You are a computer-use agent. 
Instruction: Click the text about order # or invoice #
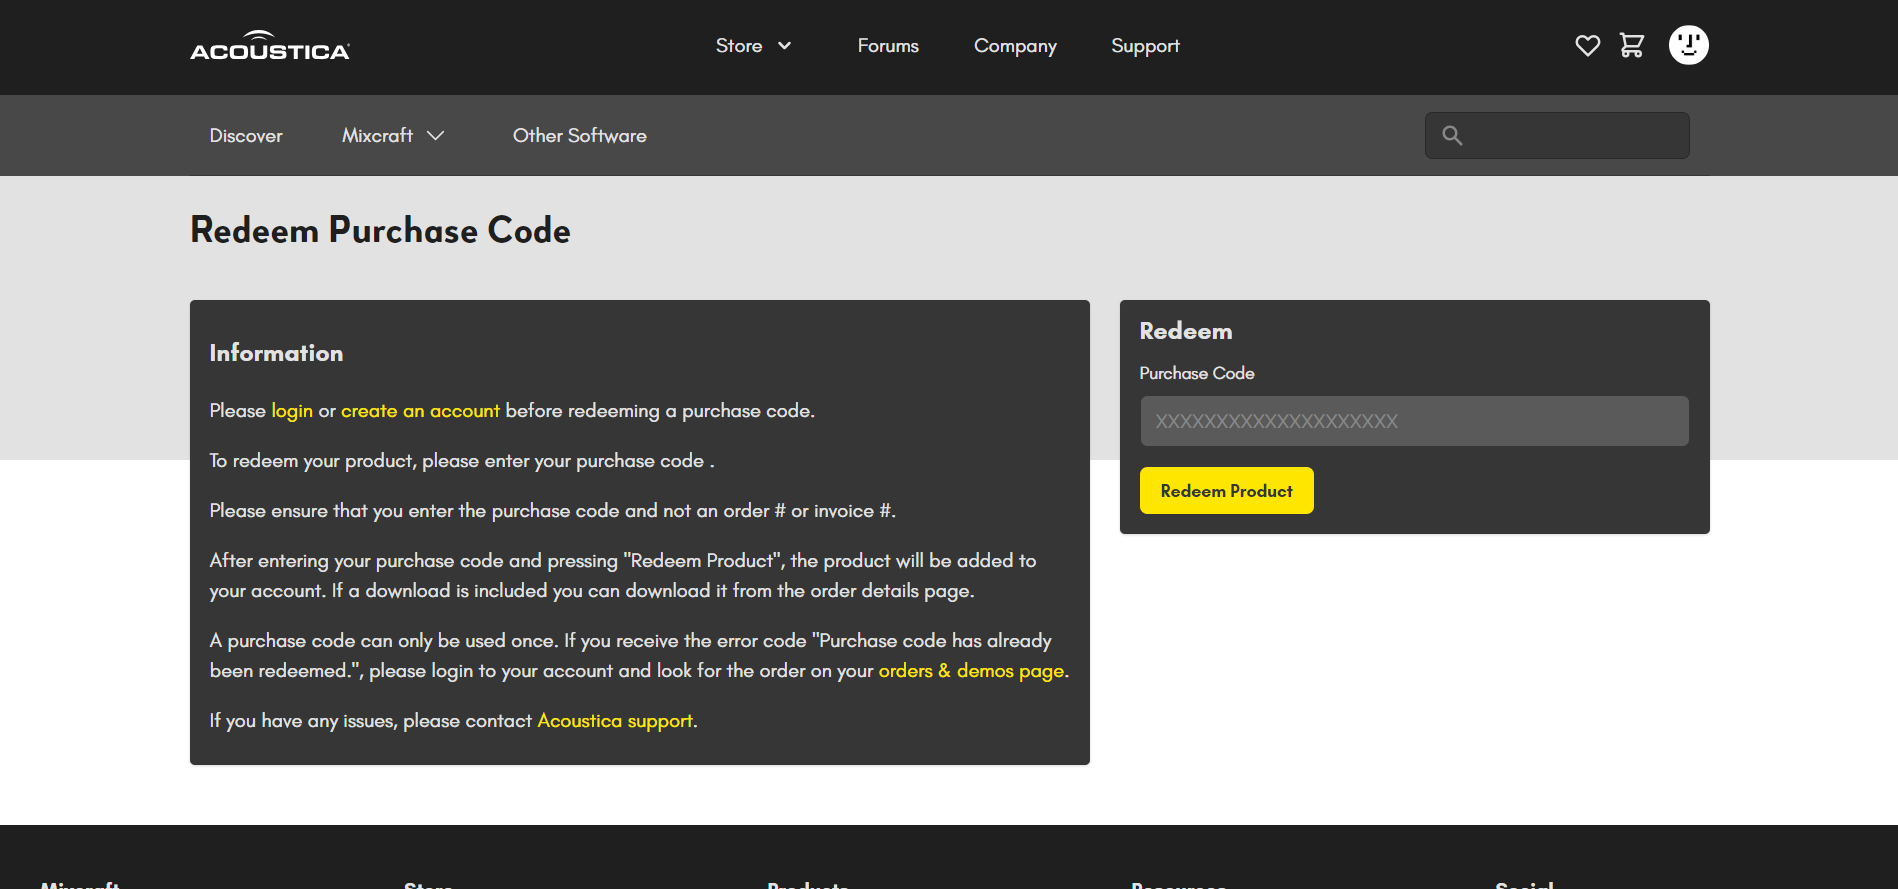point(553,511)
